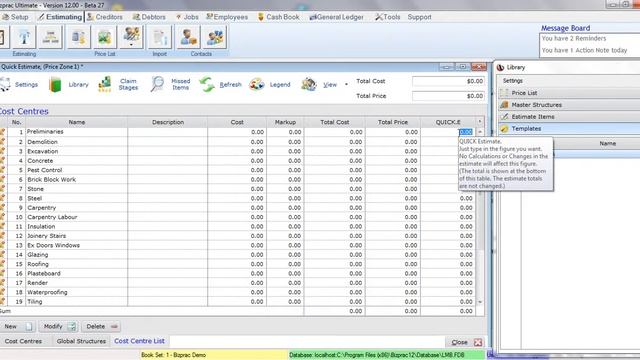640x360 pixels.
Task: Click the Name header in Library panel
Action: click(607, 143)
